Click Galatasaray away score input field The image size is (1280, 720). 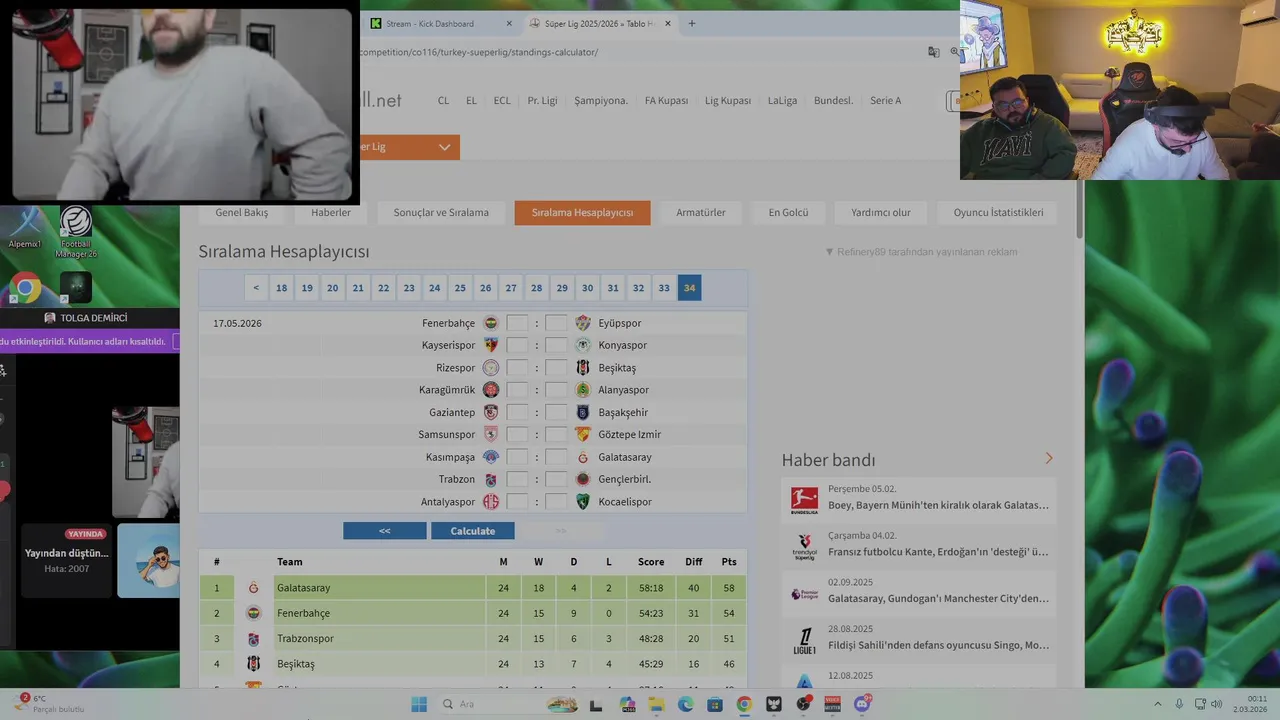pyautogui.click(x=556, y=457)
